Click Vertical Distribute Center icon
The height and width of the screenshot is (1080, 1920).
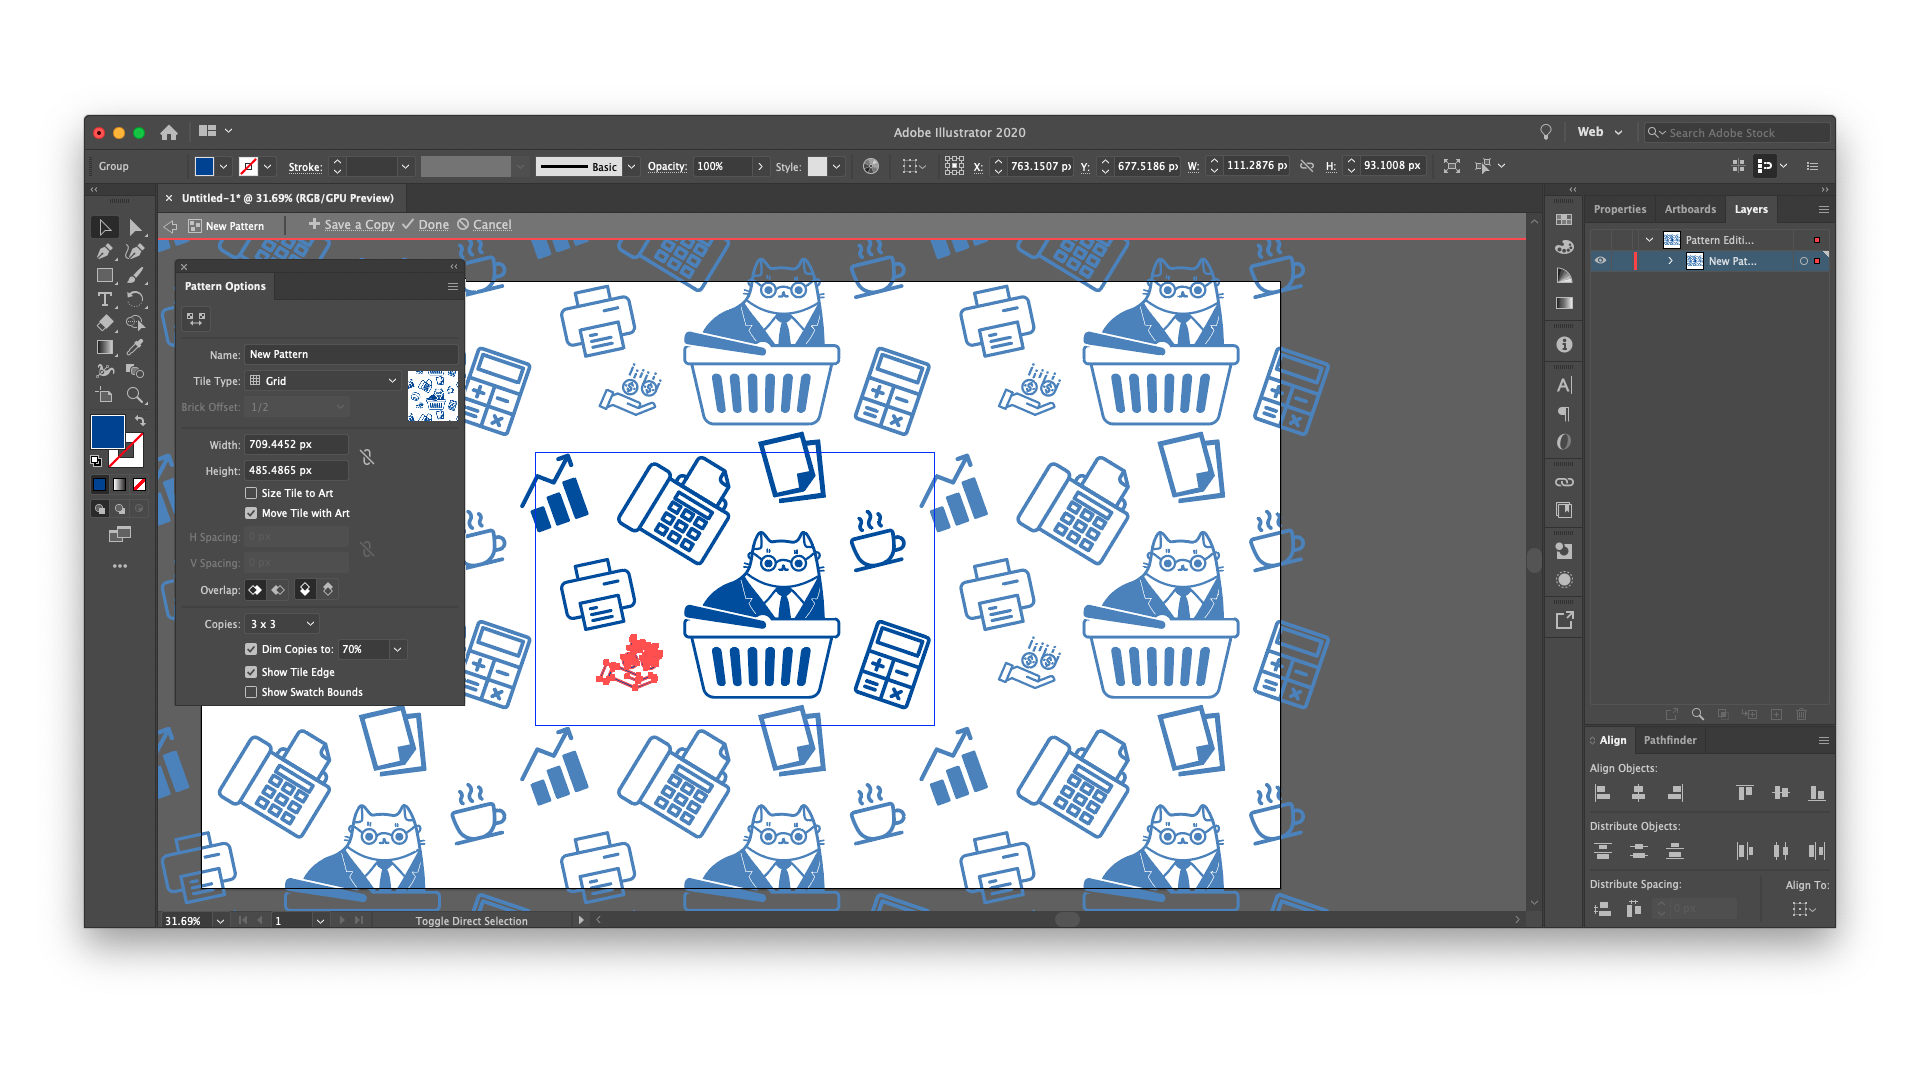[1638, 851]
